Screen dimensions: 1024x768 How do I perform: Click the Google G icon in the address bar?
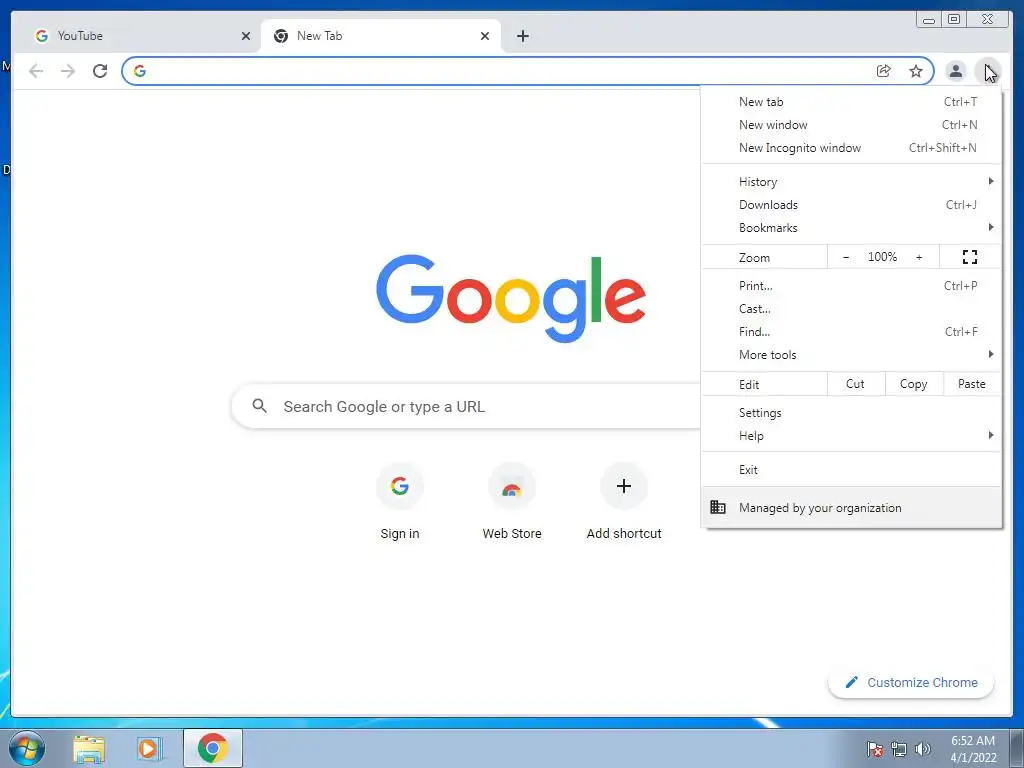140,71
